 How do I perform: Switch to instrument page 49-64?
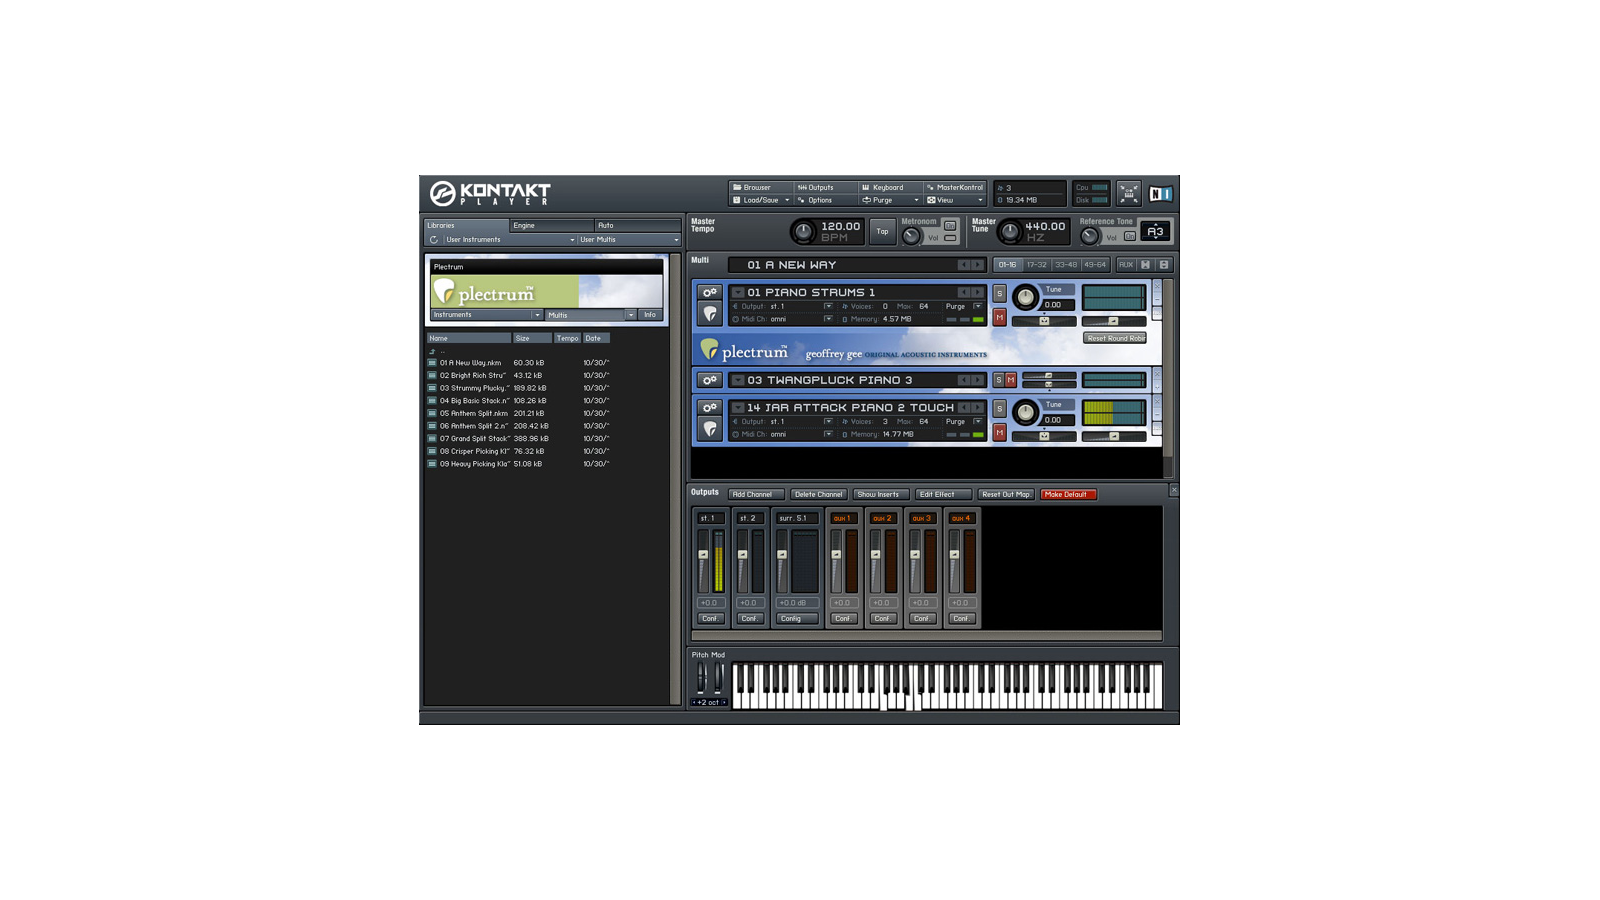point(1095,265)
